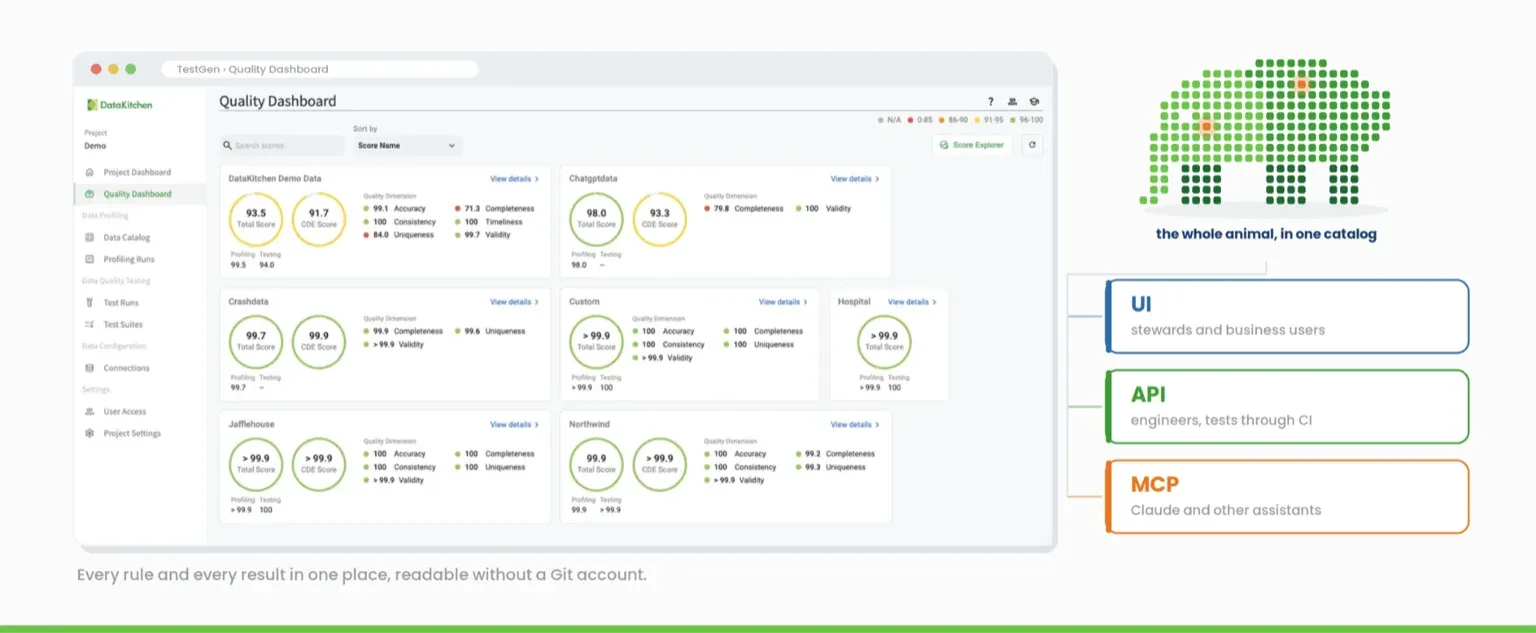Viewport: 1536px width, 633px height.
Task: Click the 93.3 CDE Score circle
Action: tap(660, 219)
